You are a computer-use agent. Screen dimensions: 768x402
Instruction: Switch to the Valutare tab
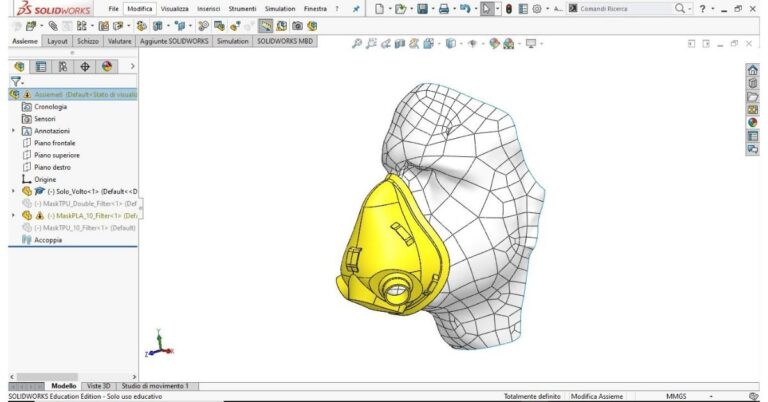coord(120,42)
